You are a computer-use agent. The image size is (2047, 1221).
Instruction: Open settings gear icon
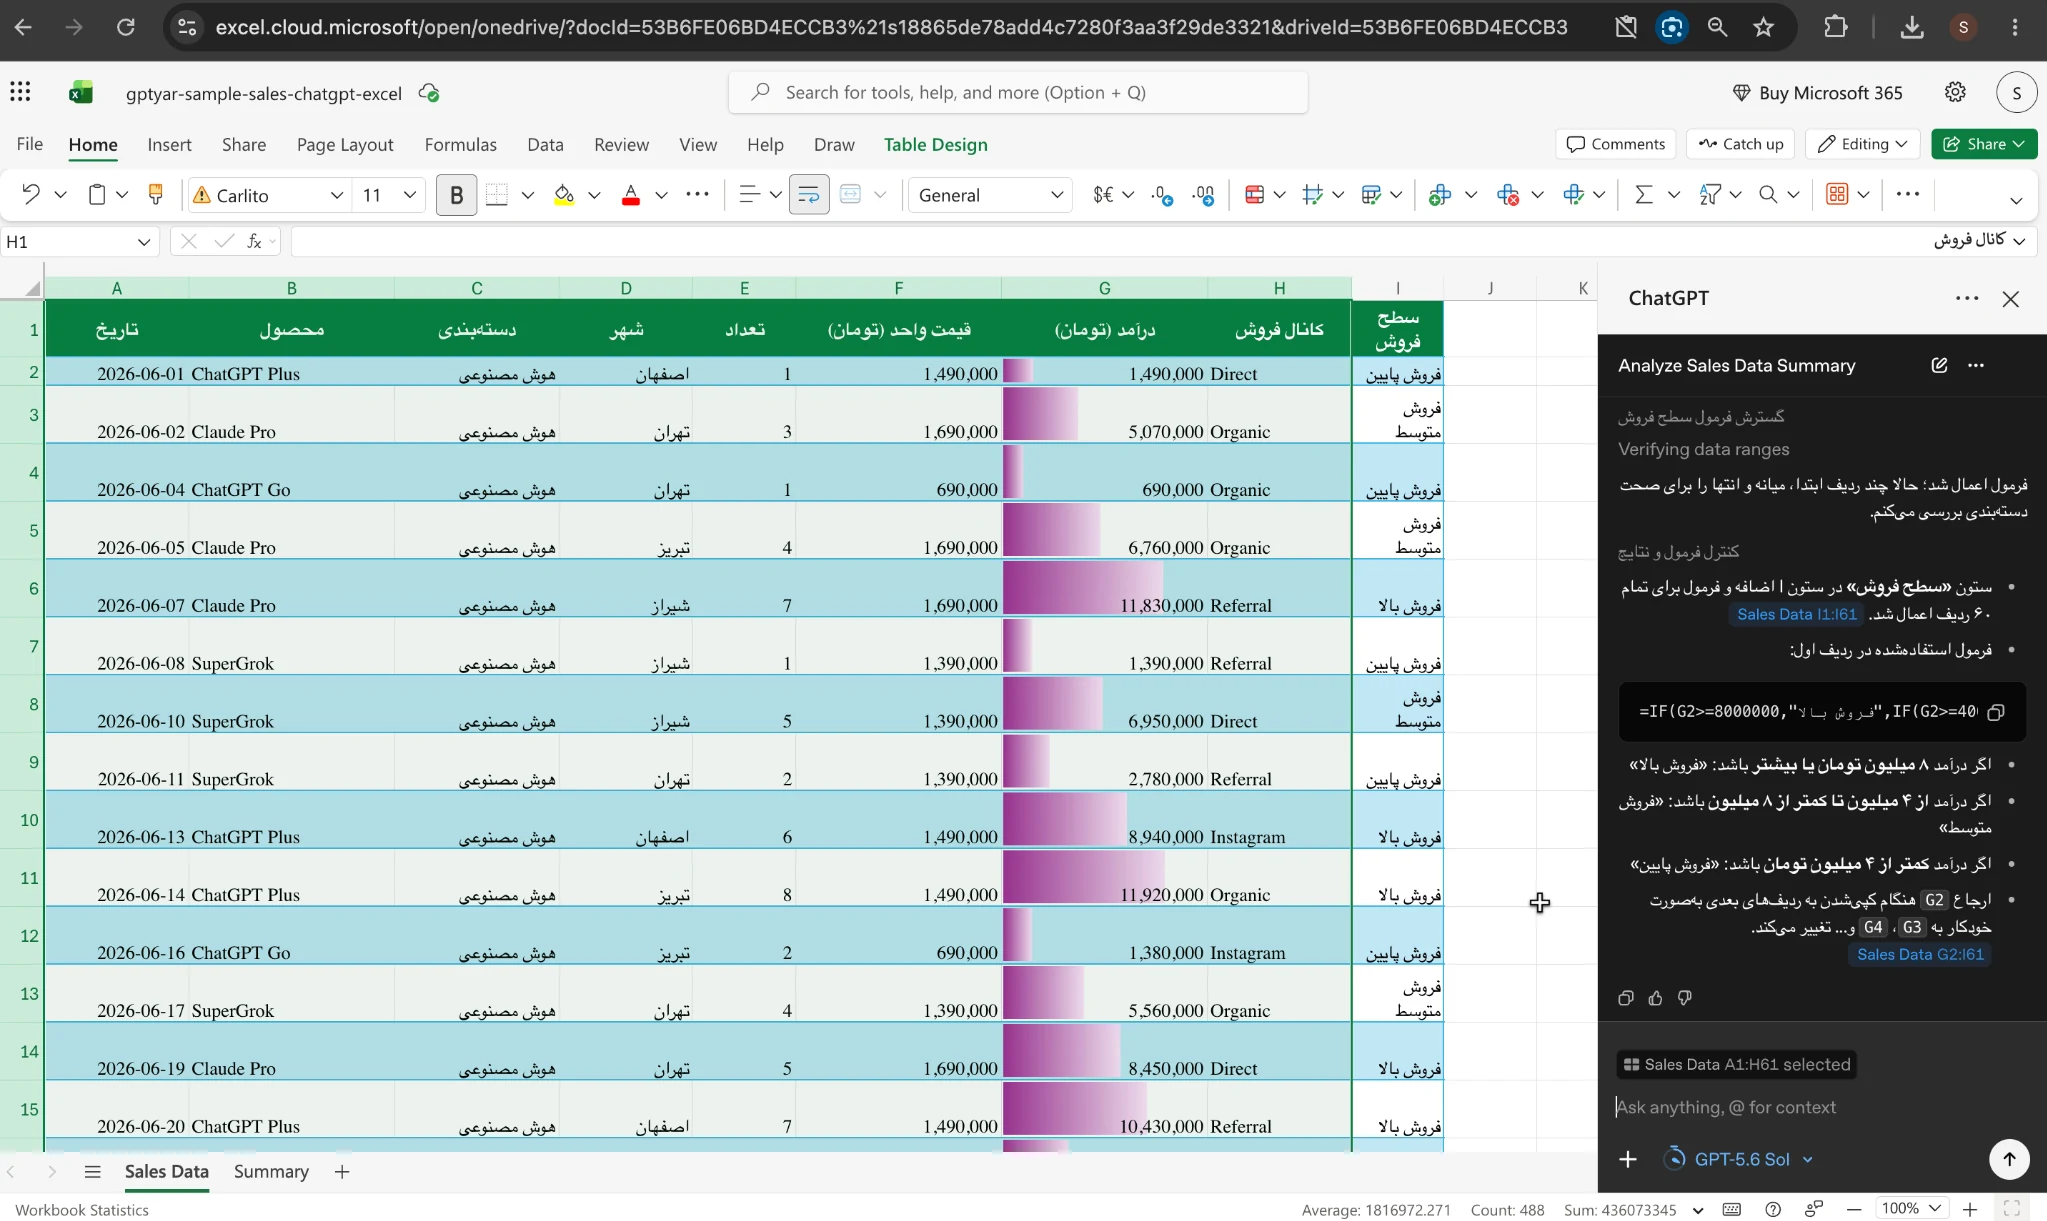pyautogui.click(x=1955, y=92)
